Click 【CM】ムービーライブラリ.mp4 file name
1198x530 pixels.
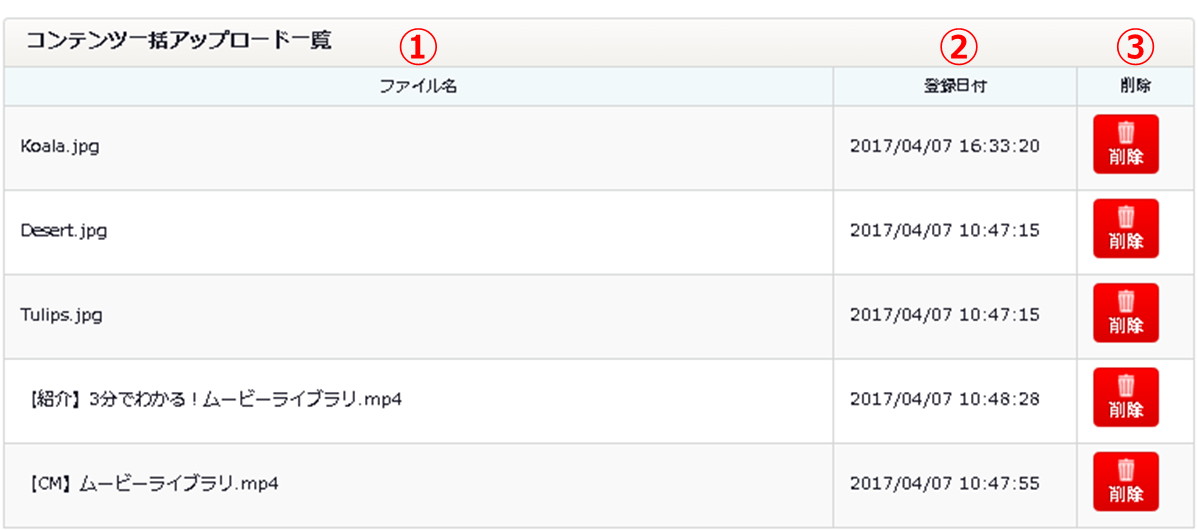[x=150, y=484]
